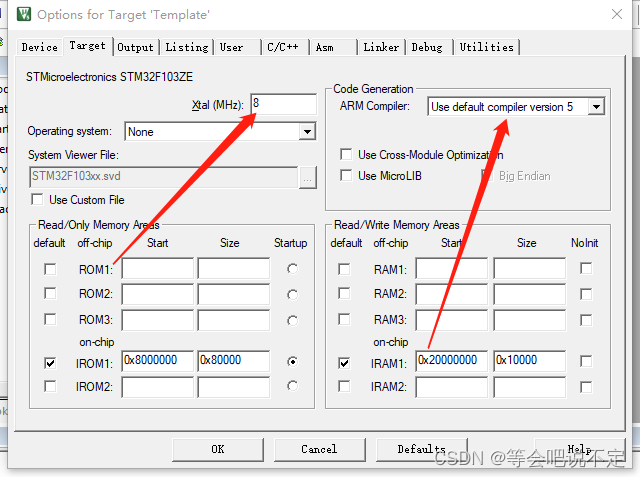Select IROM2 Startup radio button
The height and width of the screenshot is (477, 640).
pyautogui.click(x=292, y=386)
